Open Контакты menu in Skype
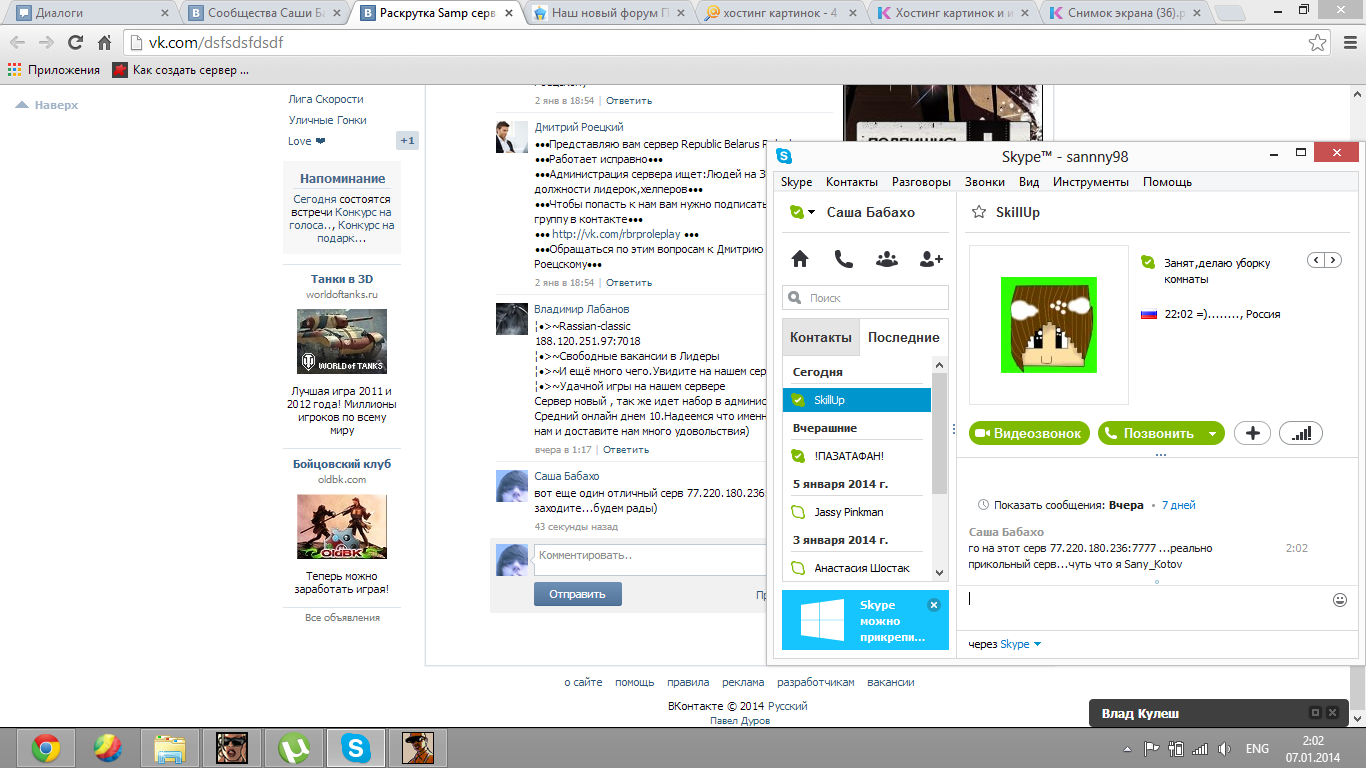Viewport: 1366px width, 768px height. (x=852, y=182)
